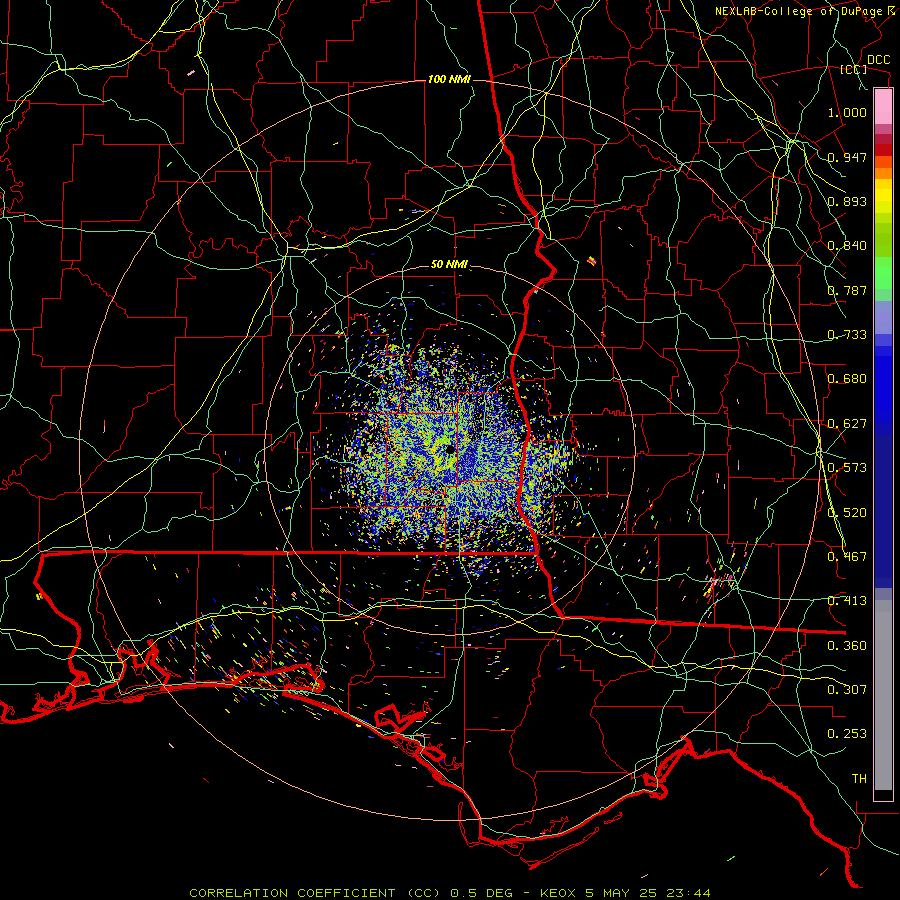Click the 0.787 scale value
This screenshot has width=900, height=900.
[x=847, y=290]
